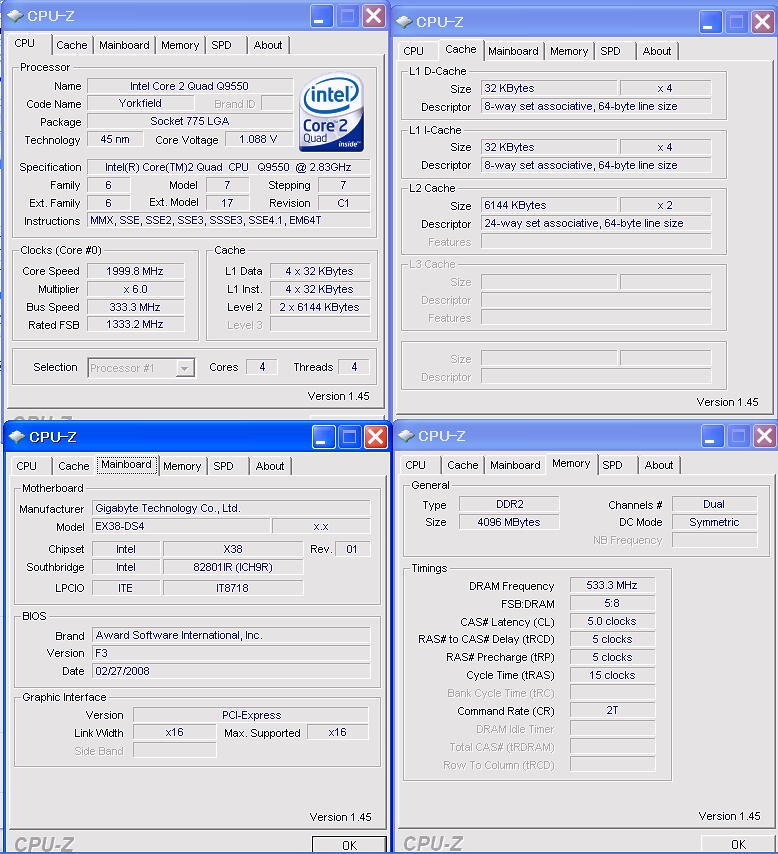778x854 pixels.
Task: Click the 2T Command Rate value
Action: point(612,711)
